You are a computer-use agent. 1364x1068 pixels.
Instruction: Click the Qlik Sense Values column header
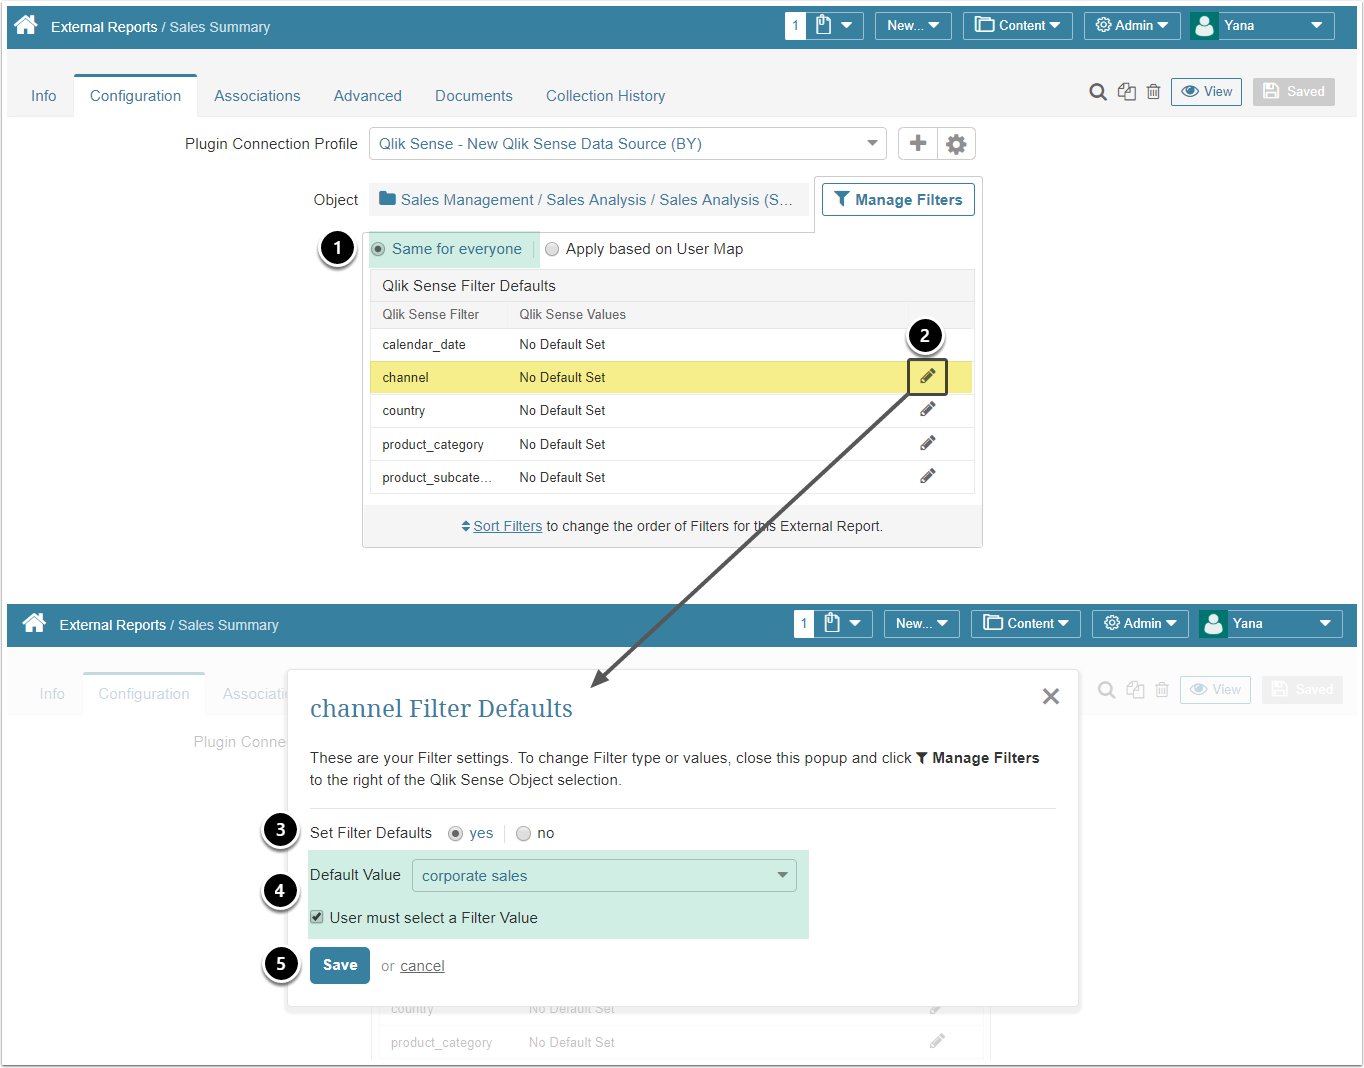(x=573, y=314)
